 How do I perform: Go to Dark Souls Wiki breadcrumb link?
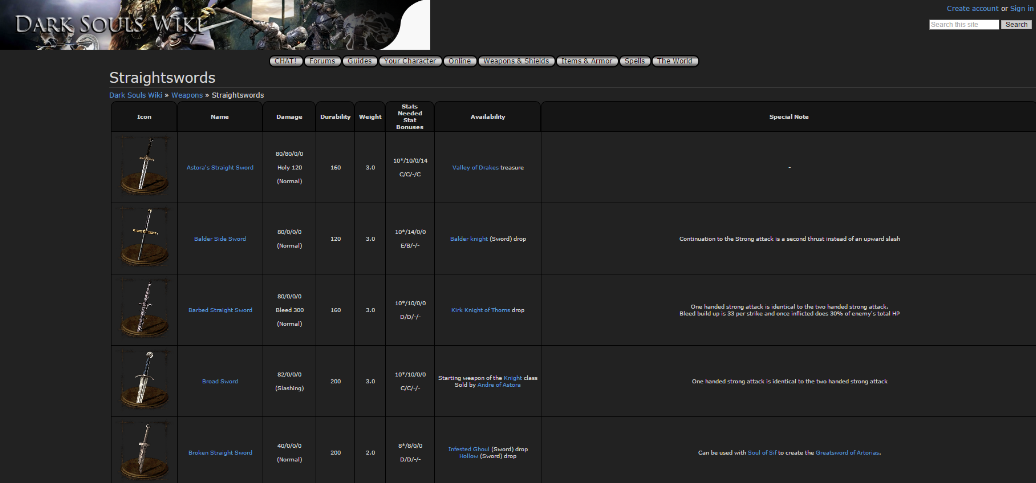point(135,95)
